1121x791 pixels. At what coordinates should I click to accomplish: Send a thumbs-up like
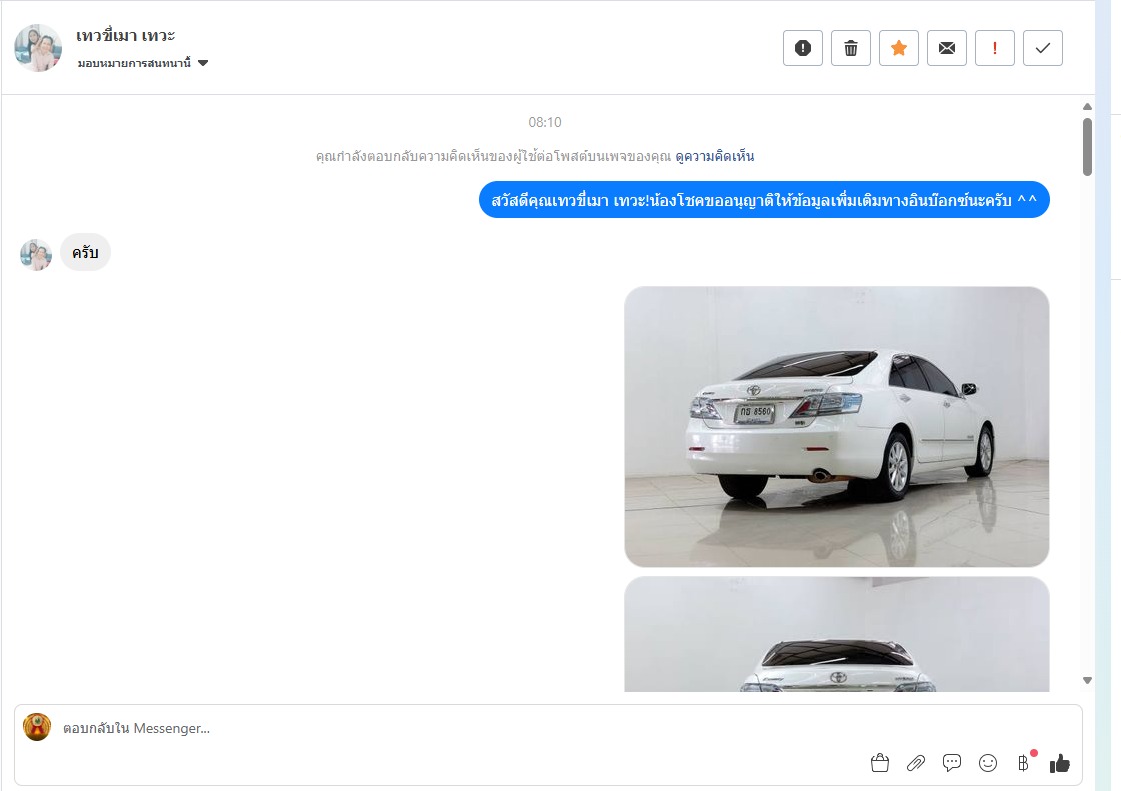pos(1060,763)
